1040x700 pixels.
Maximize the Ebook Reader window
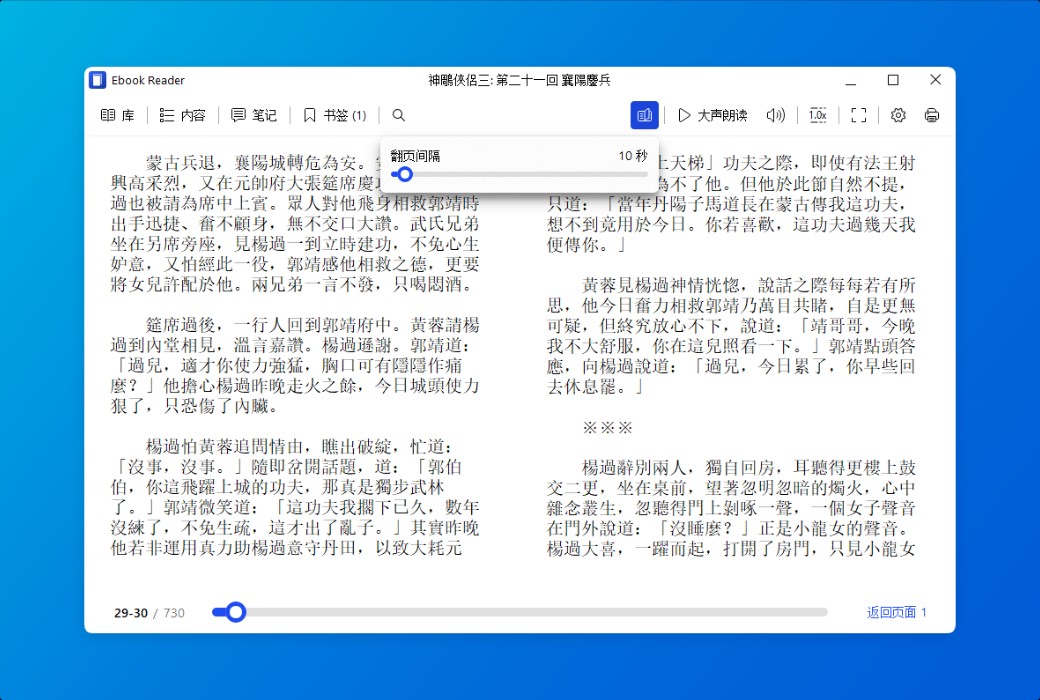pyautogui.click(x=893, y=80)
